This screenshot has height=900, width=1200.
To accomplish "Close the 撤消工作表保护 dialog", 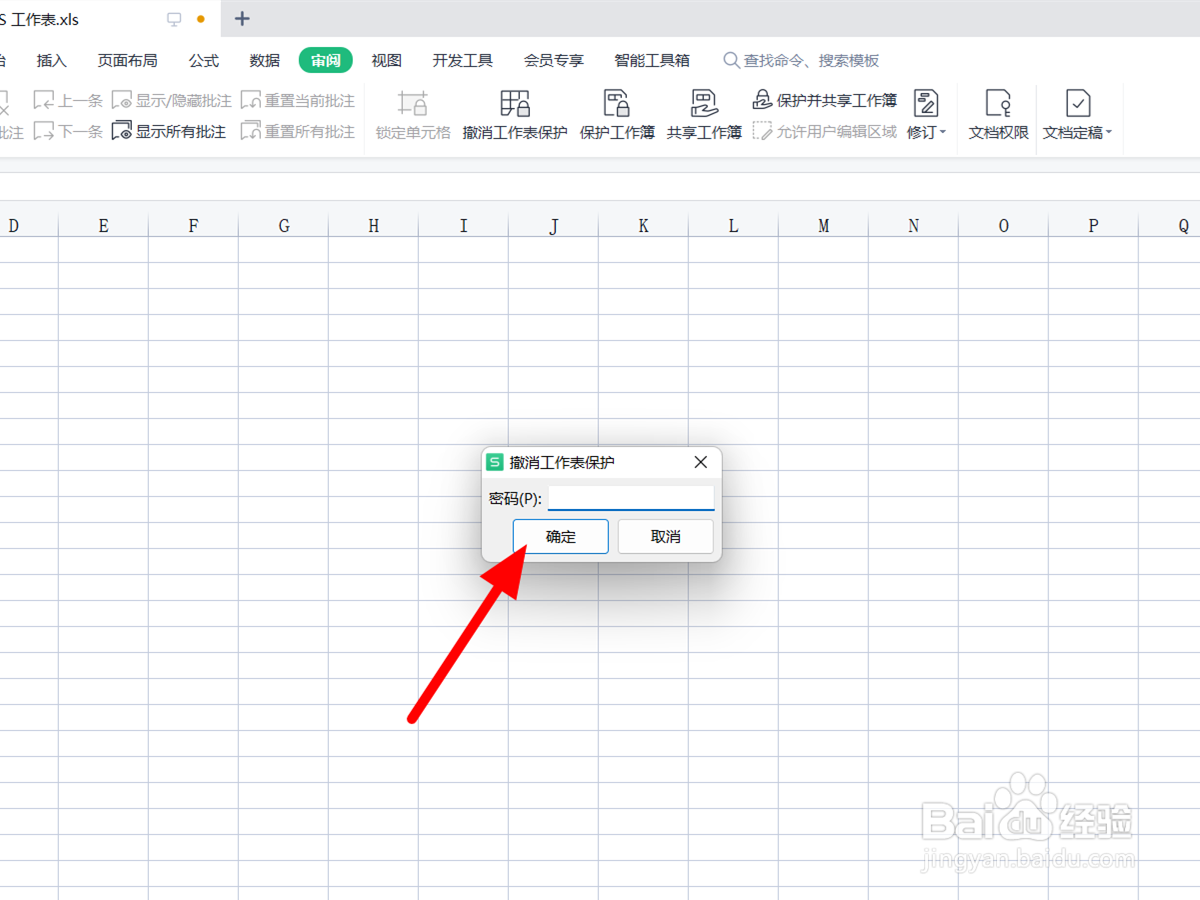I will 701,462.
